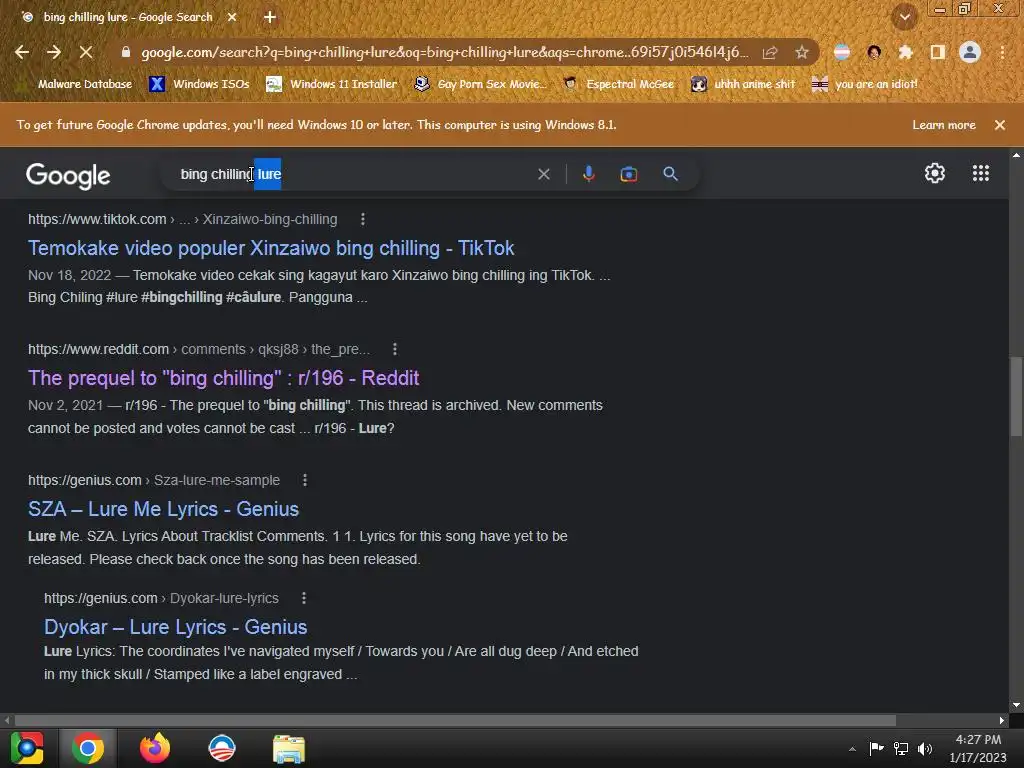Open File Explorer from the taskbar
Screen dimensions: 1024x768
(x=289, y=748)
